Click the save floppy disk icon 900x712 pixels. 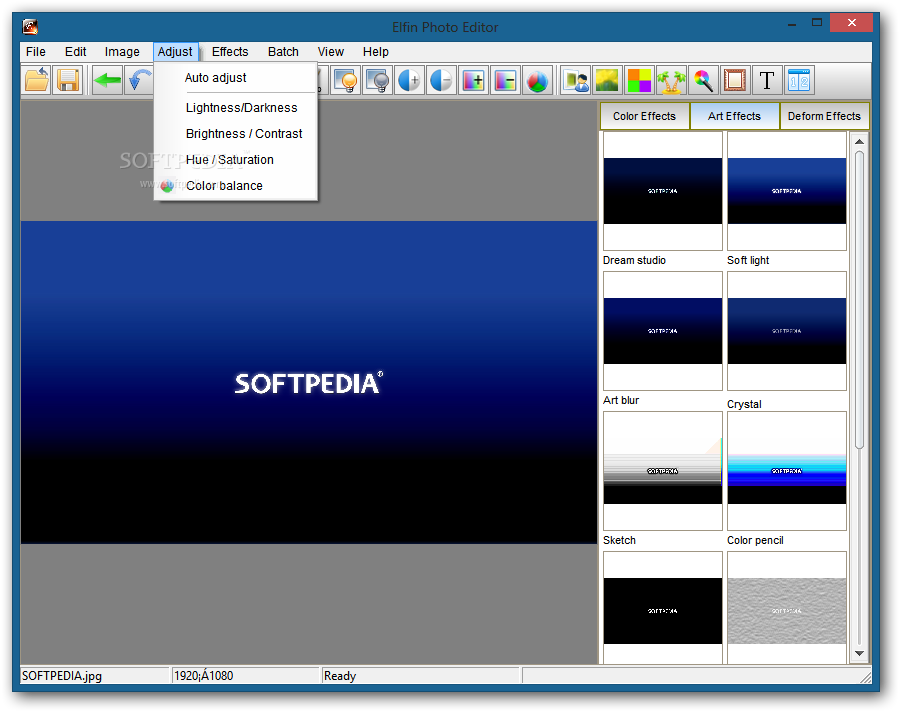click(68, 80)
